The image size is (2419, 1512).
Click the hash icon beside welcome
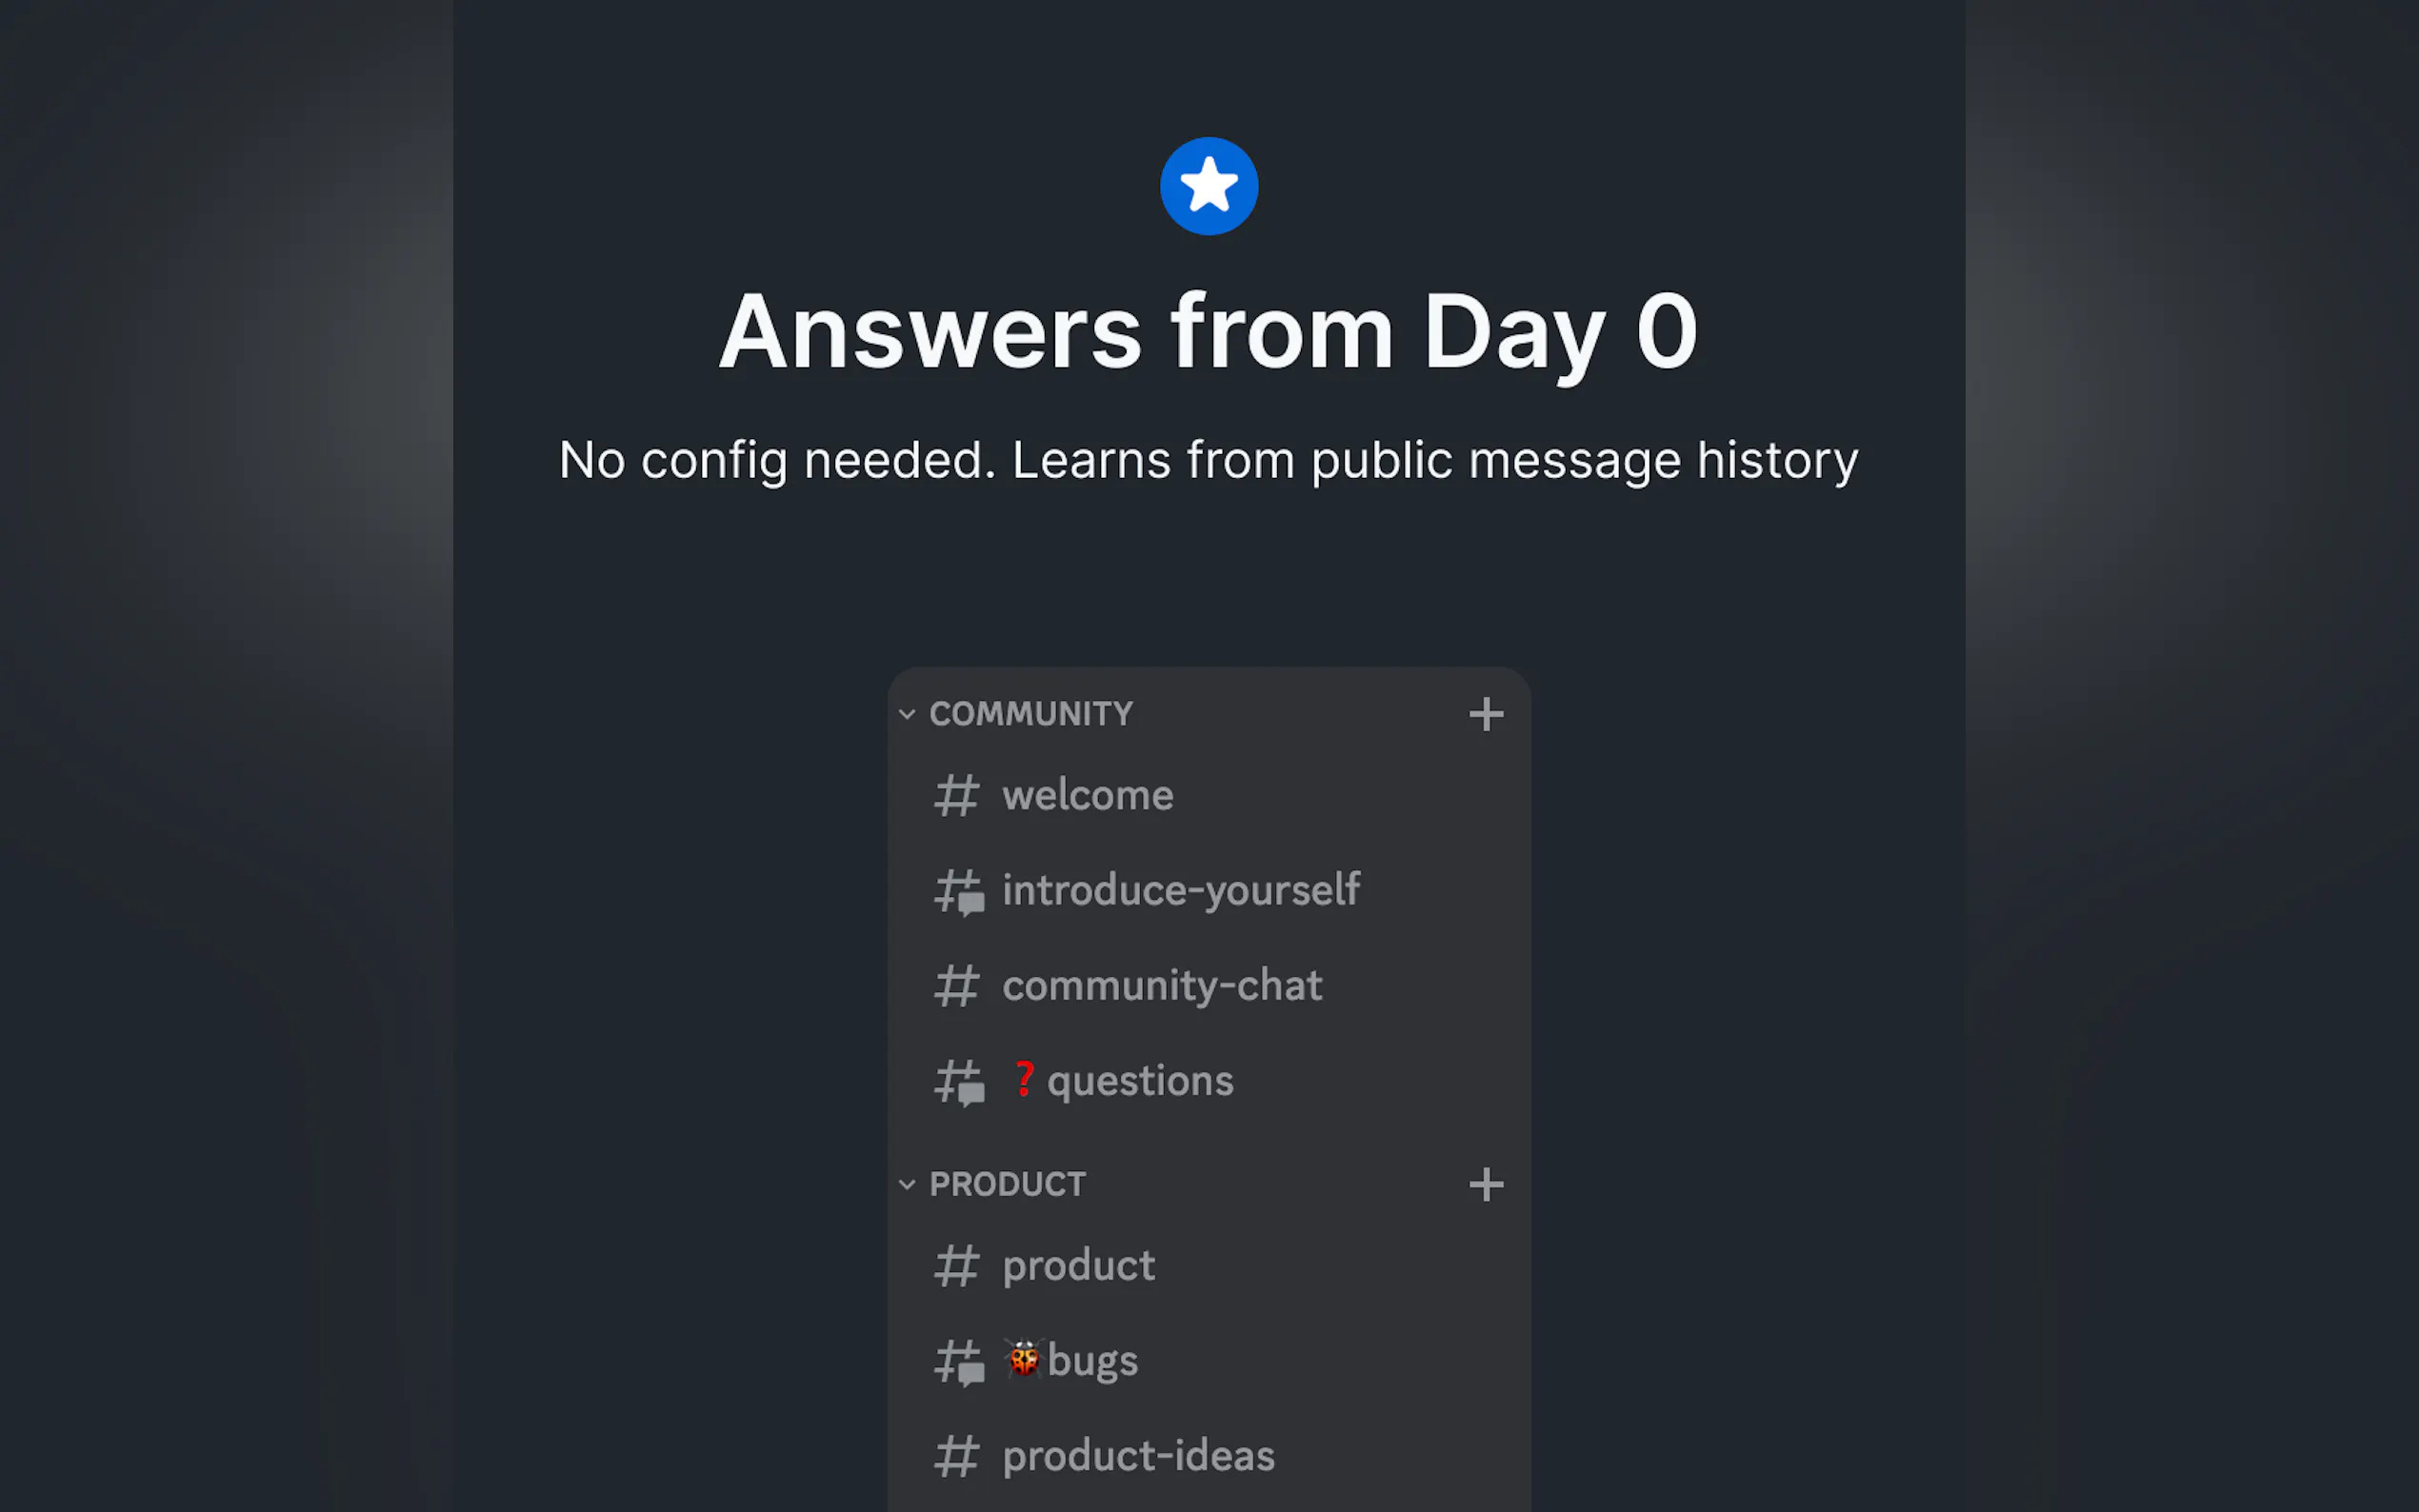pyautogui.click(x=956, y=796)
